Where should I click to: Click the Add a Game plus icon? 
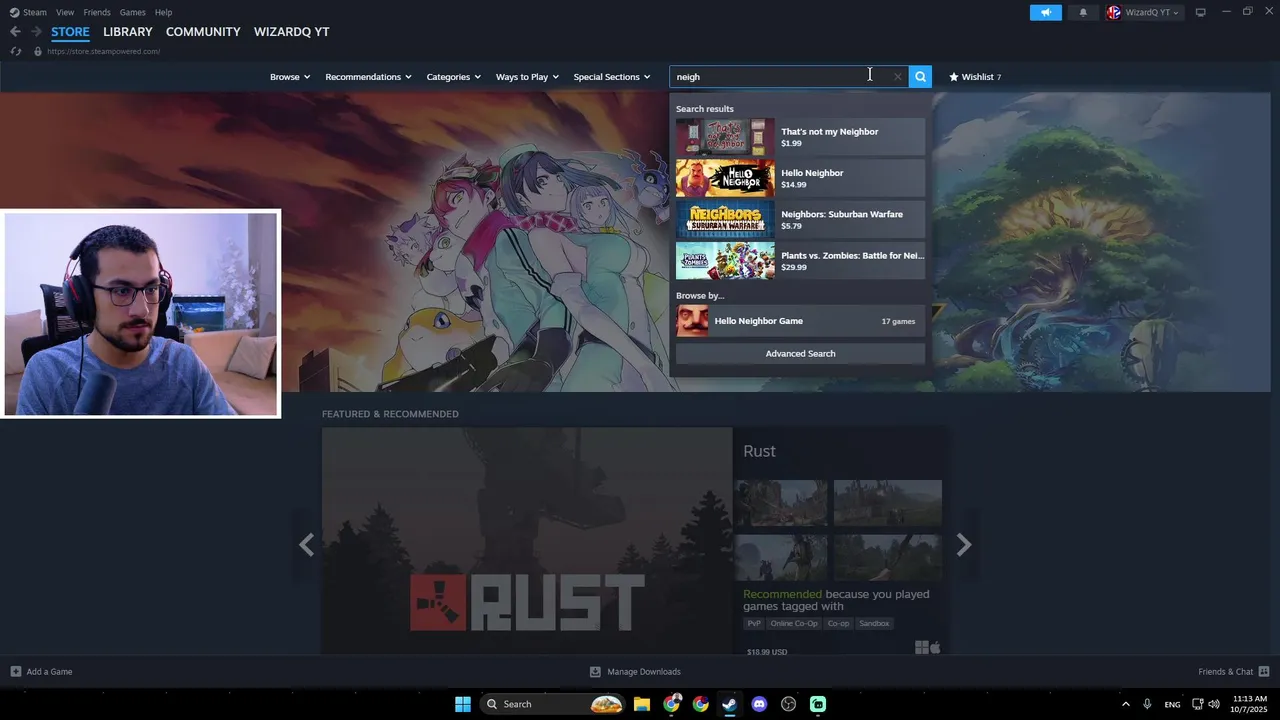pos(16,671)
